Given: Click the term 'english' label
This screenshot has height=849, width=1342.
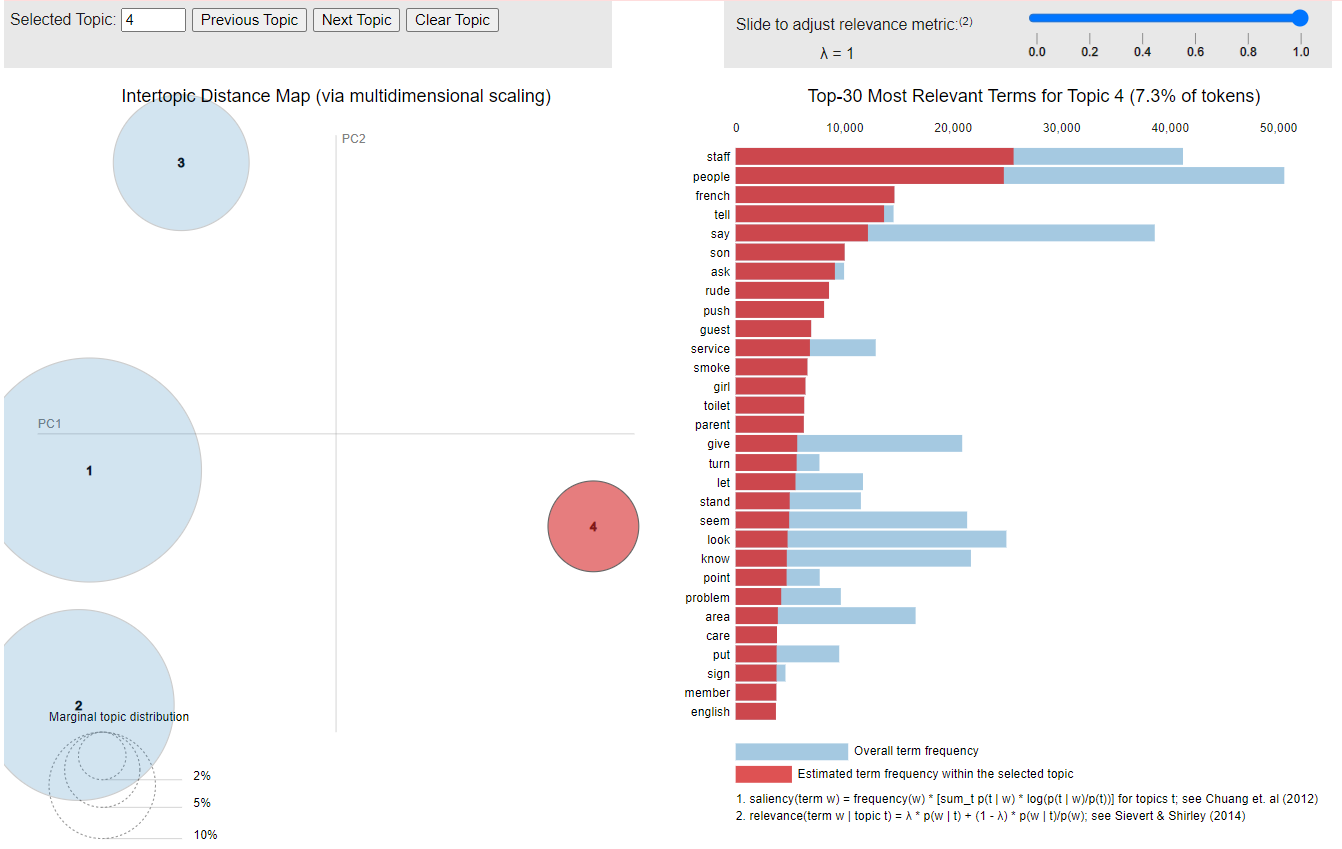Looking at the screenshot, I should pyautogui.click(x=711, y=712).
